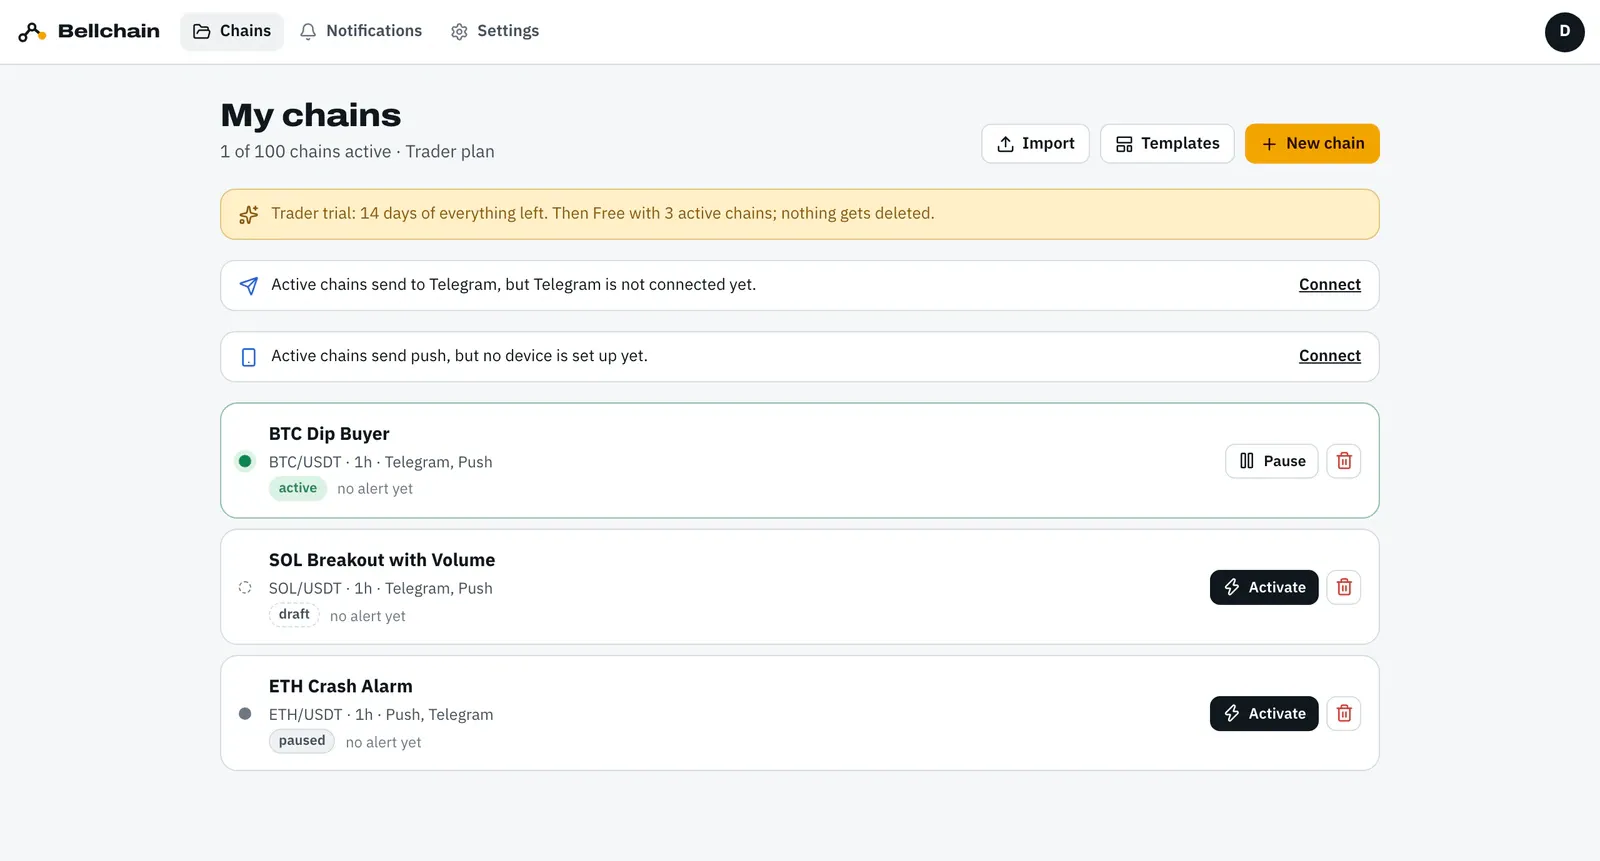Click '1 of 100 chains active · Trader plan' text

(358, 152)
